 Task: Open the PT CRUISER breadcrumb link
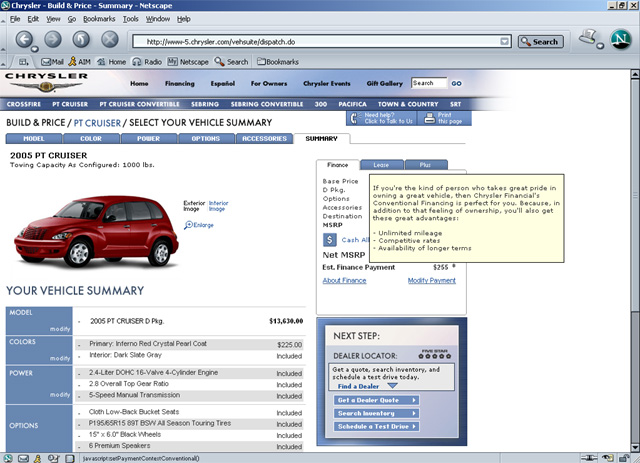(97, 123)
